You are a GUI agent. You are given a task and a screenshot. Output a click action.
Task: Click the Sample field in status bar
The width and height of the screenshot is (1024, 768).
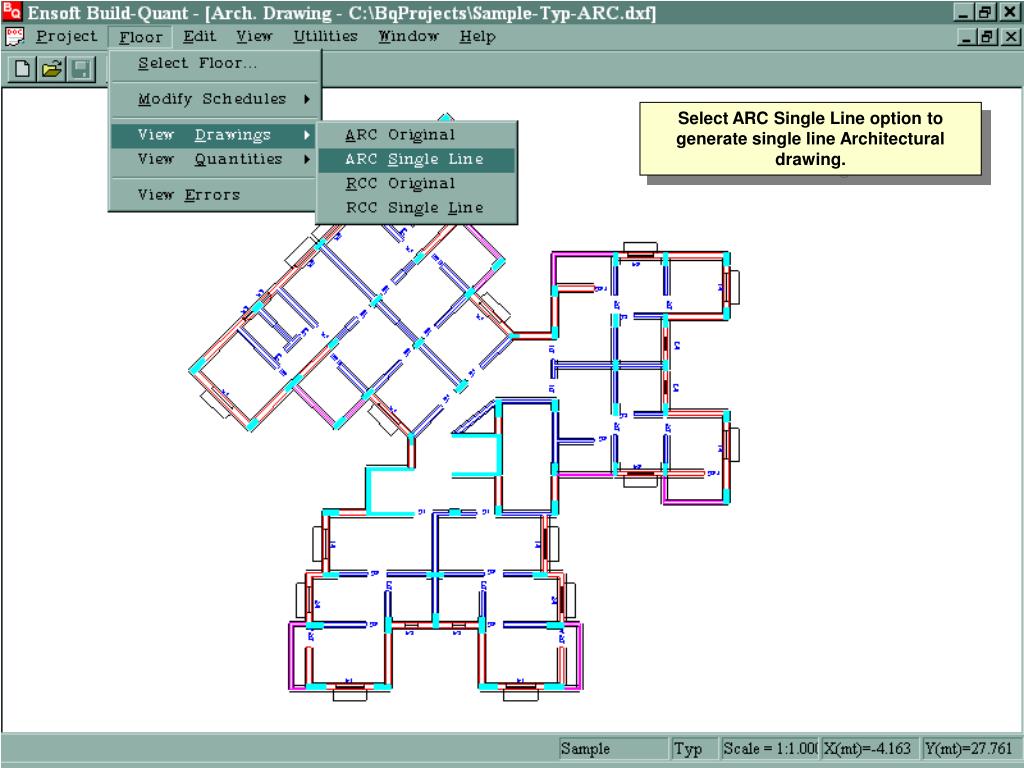click(613, 748)
